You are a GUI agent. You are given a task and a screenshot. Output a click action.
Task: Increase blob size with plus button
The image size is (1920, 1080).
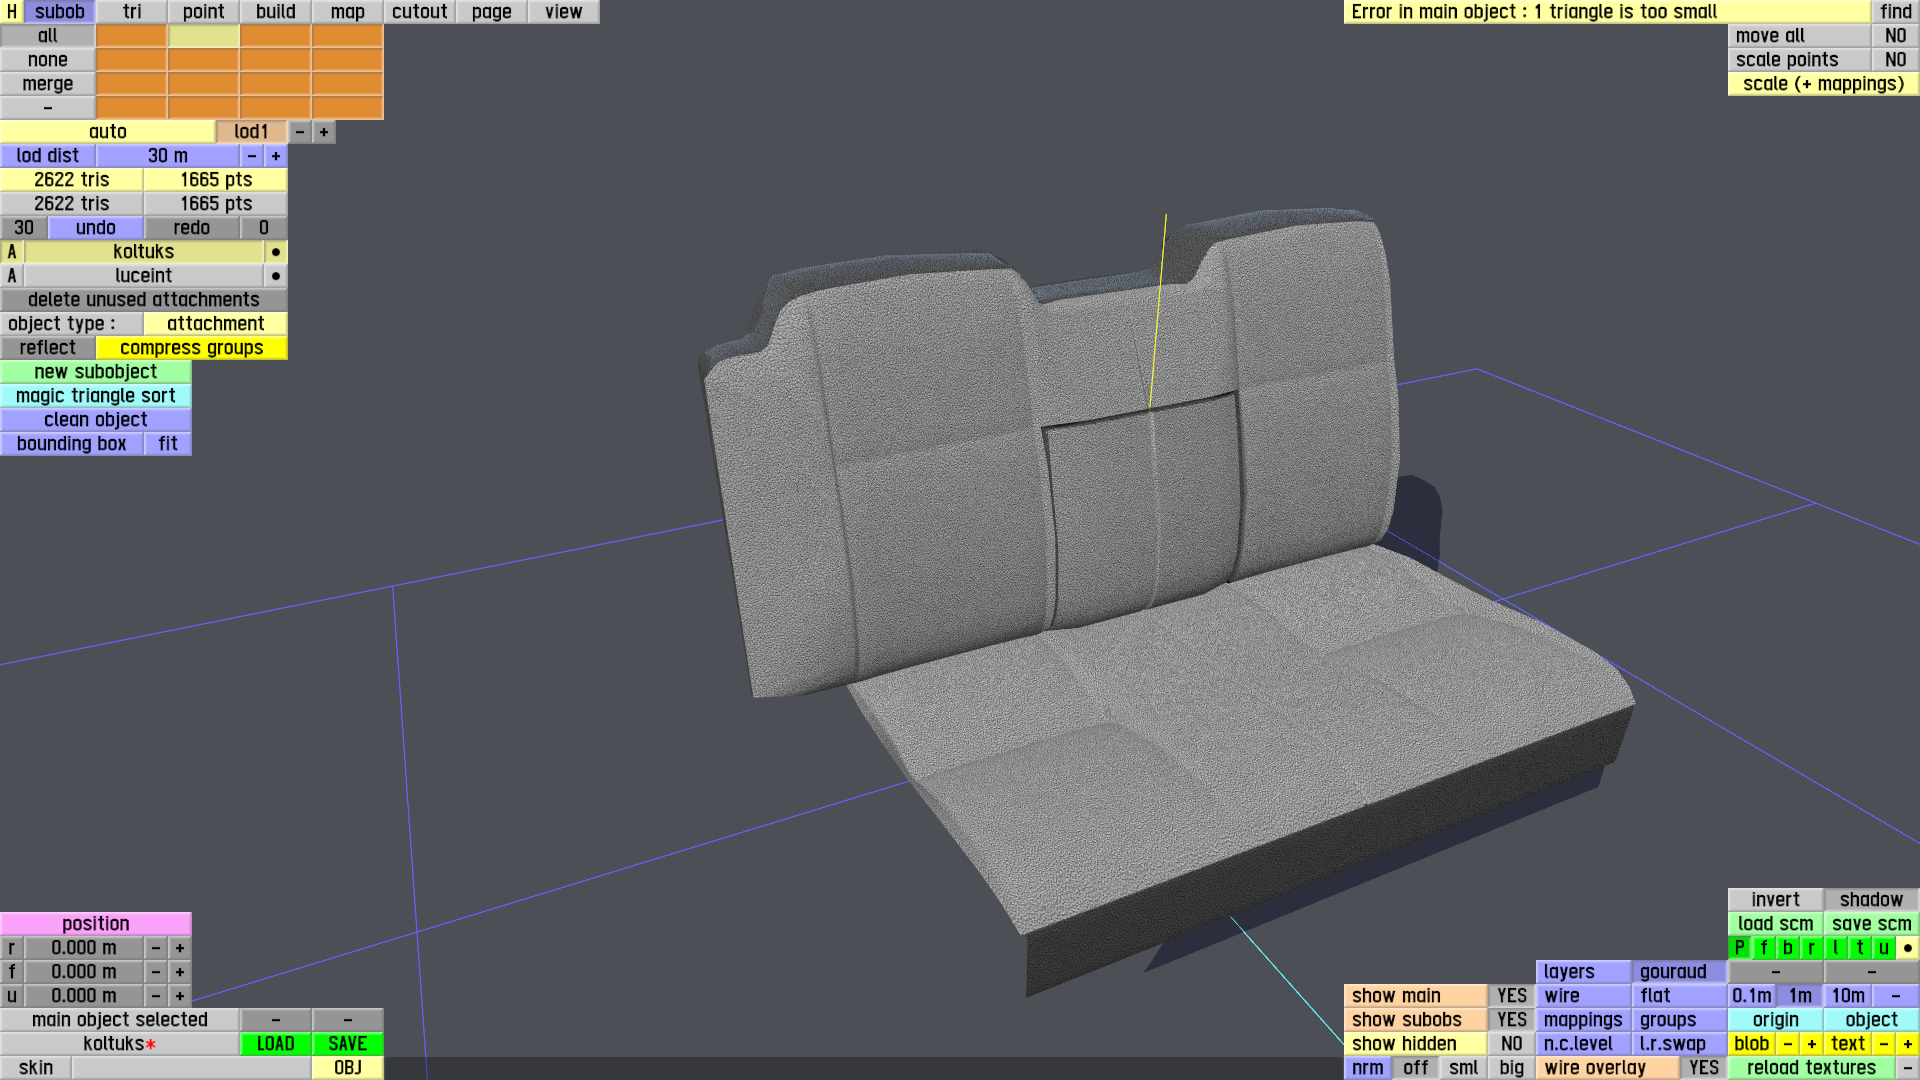[x=1811, y=1044]
